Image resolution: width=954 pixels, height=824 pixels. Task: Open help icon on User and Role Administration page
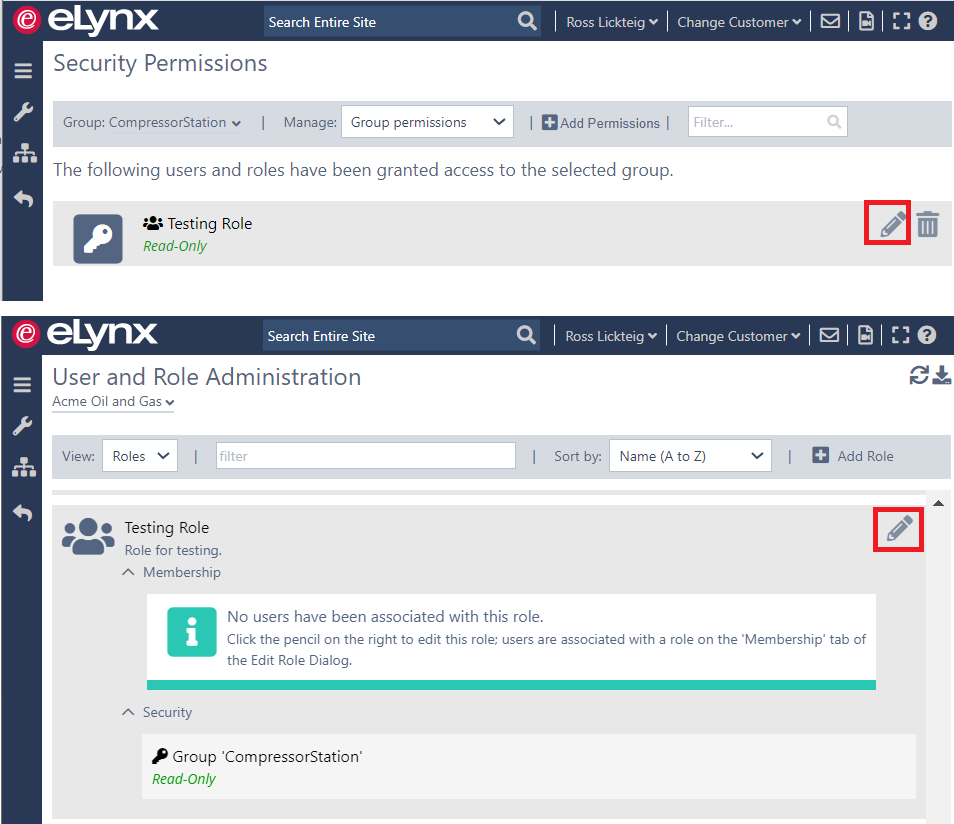click(926, 335)
